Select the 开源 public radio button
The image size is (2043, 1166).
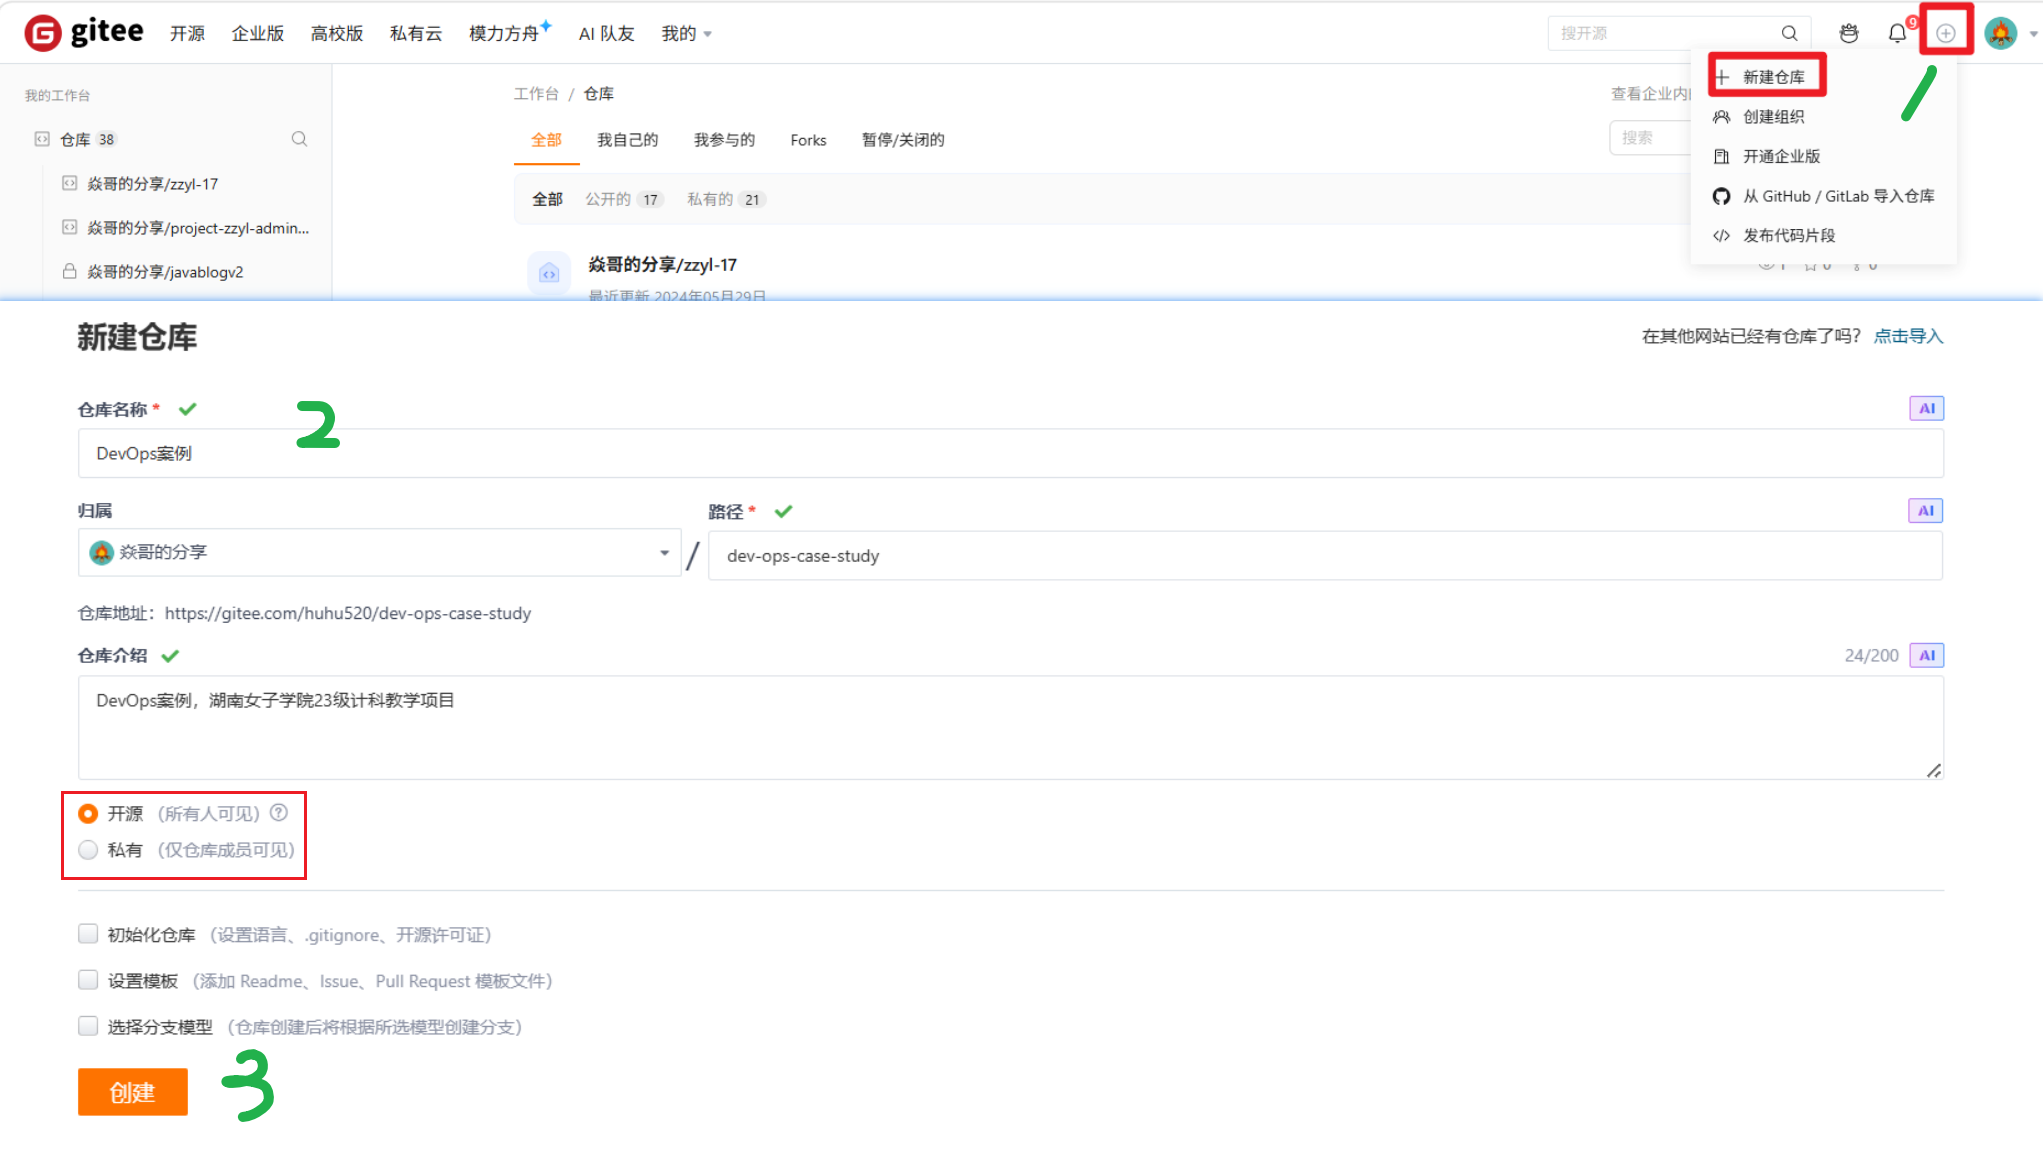pos(88,814)
